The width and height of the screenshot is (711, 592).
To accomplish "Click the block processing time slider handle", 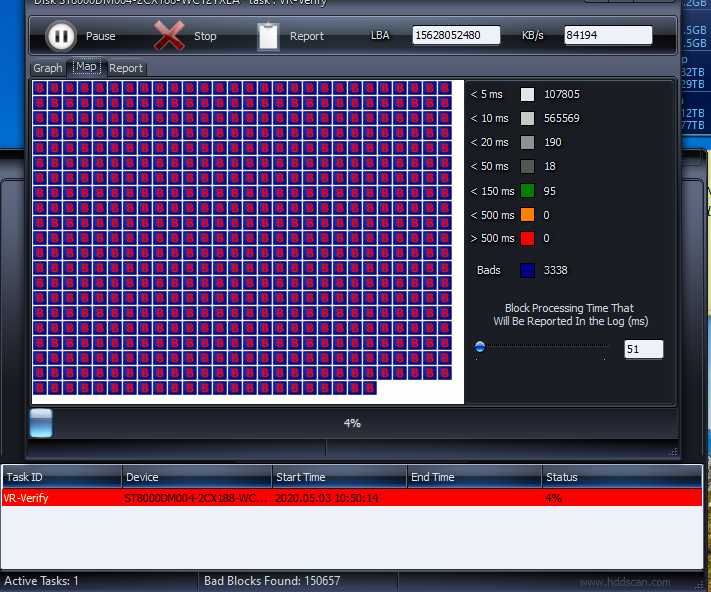I will pyautogui.click(x=480, y=347).
